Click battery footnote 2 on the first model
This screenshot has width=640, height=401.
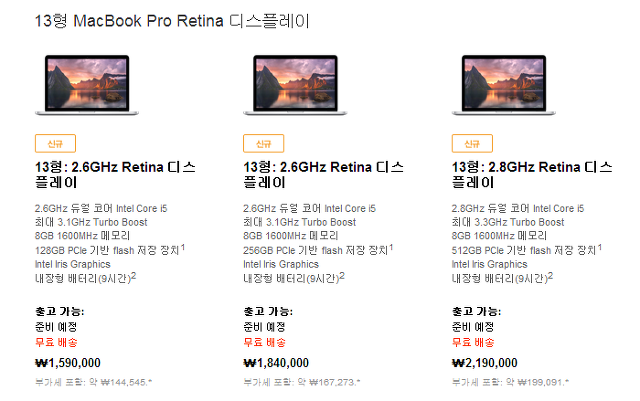click(x=133, y=276)
